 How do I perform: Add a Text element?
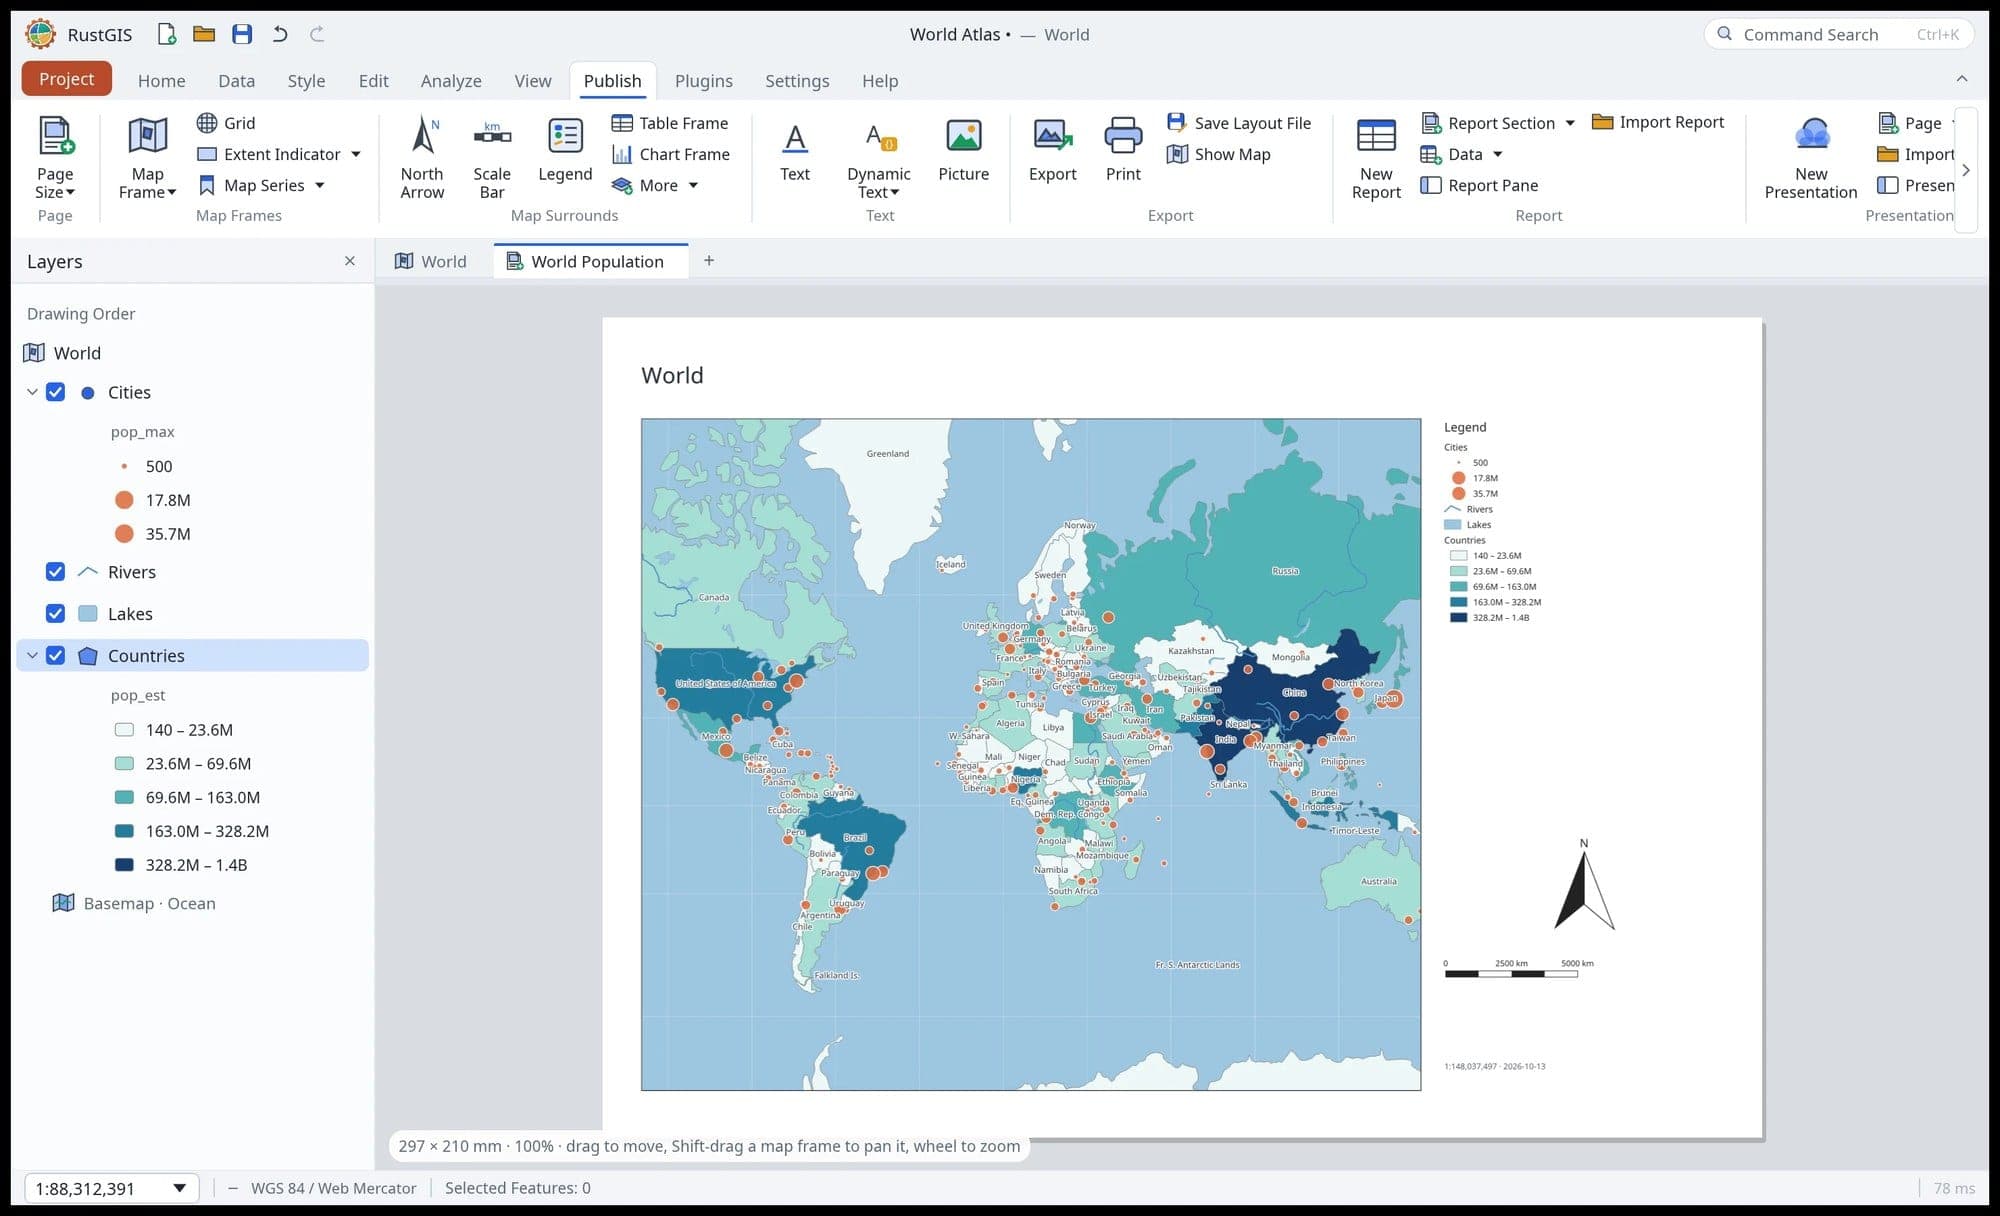tap(795, 150)
